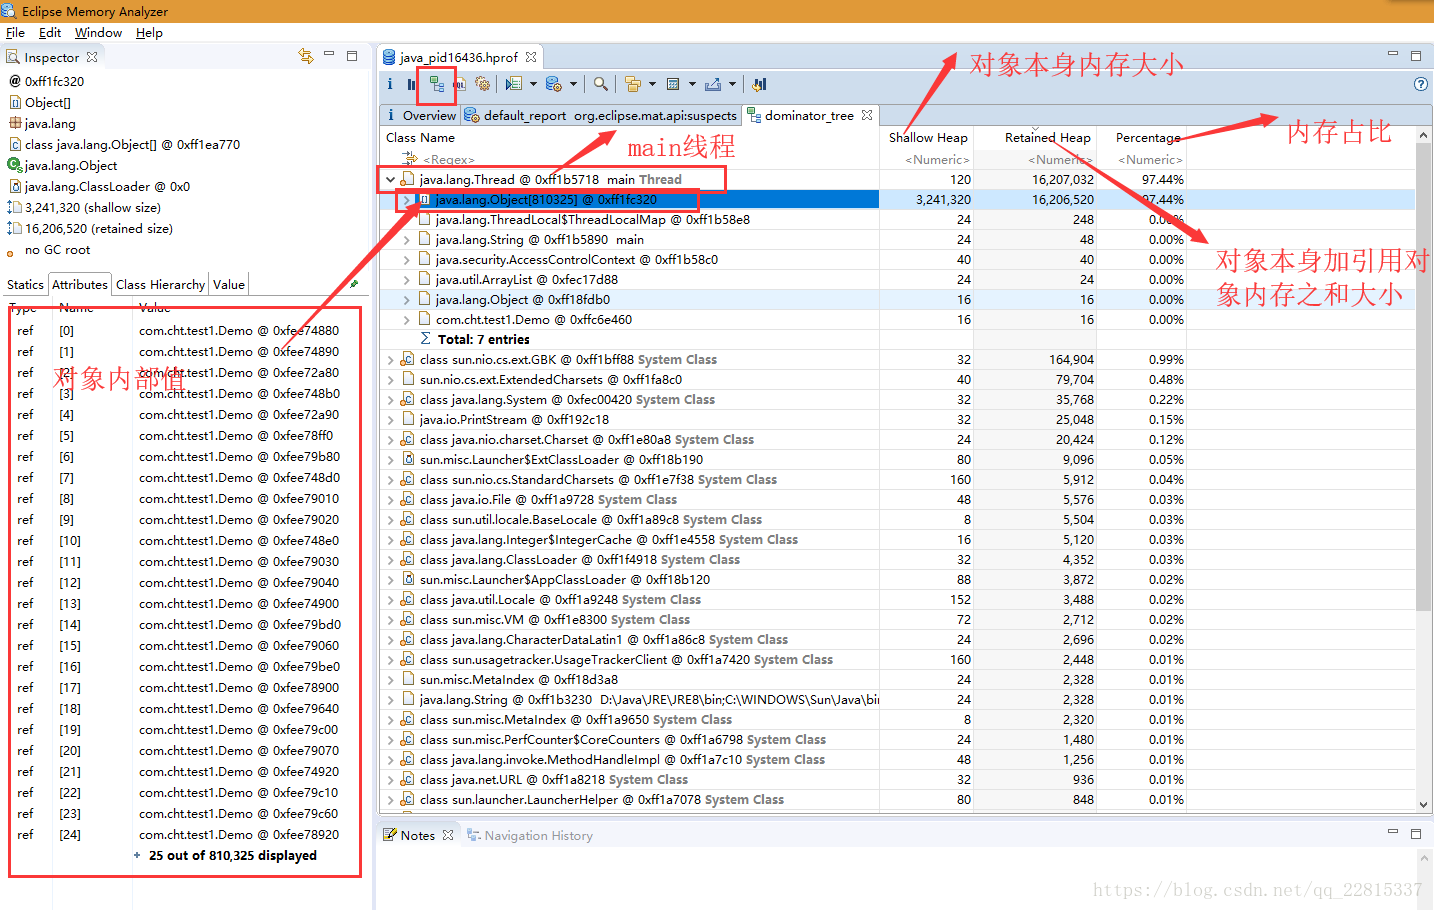Close the Inspector view tab

click(92, 57)
